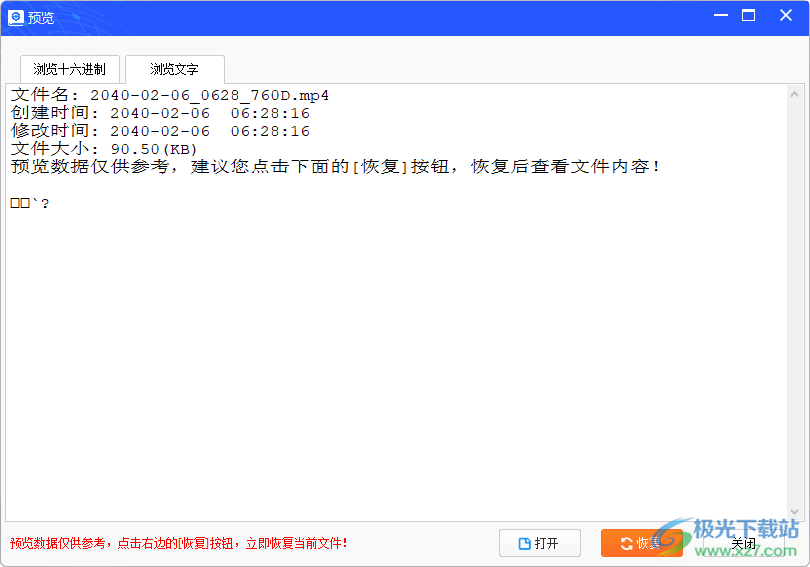
Task: Click the 预览数据仅供参考 notice line in text area
Action: pos(335,167)
